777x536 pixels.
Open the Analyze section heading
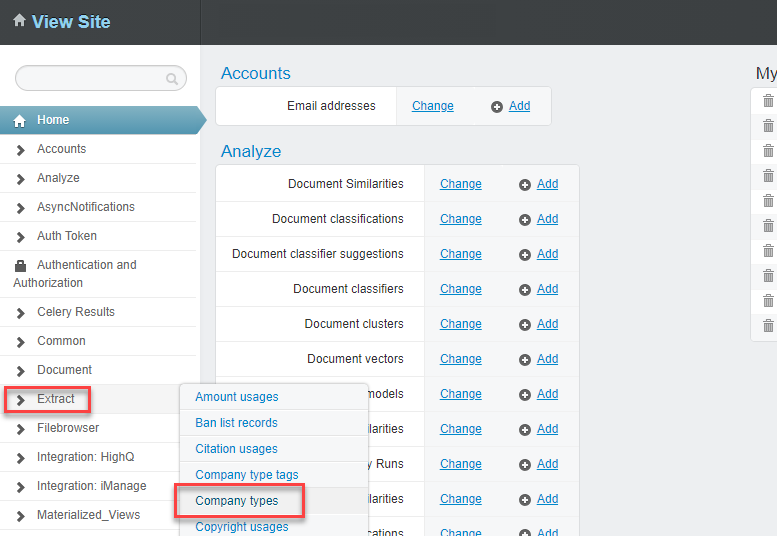pos(251,151)
